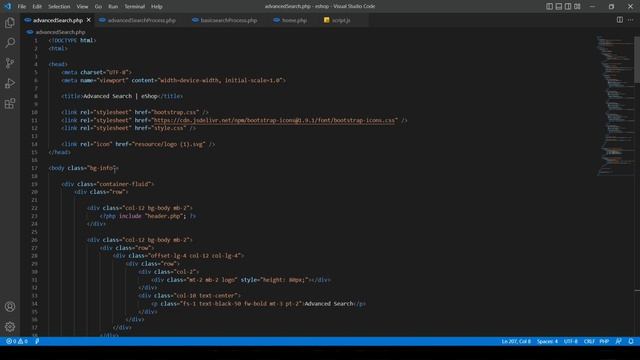Click the DOCTYPE html declaration line
The height and width of the screenshot is (360, 640).
[72, 40]
